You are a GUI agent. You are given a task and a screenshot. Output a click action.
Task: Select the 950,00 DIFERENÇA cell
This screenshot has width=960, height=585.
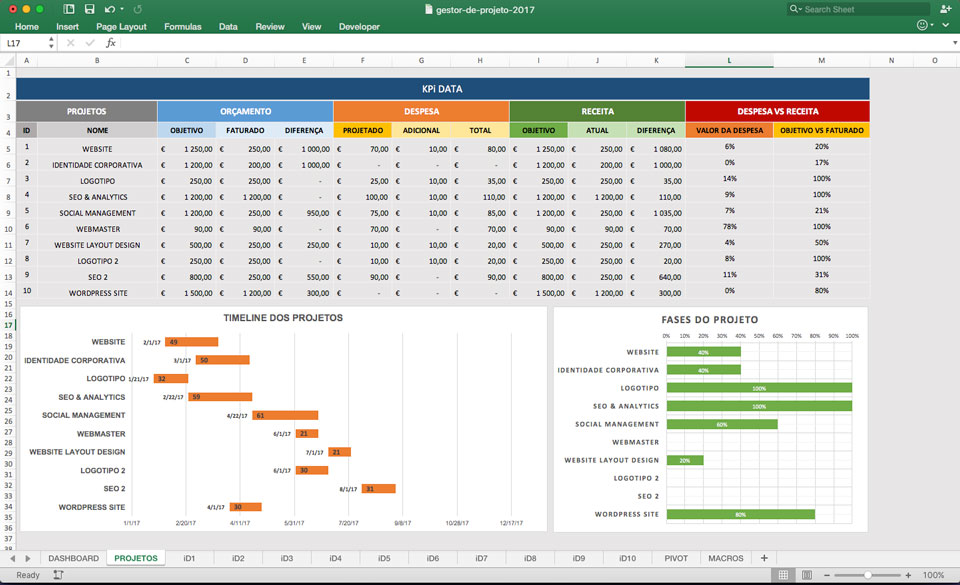point(304,213)
